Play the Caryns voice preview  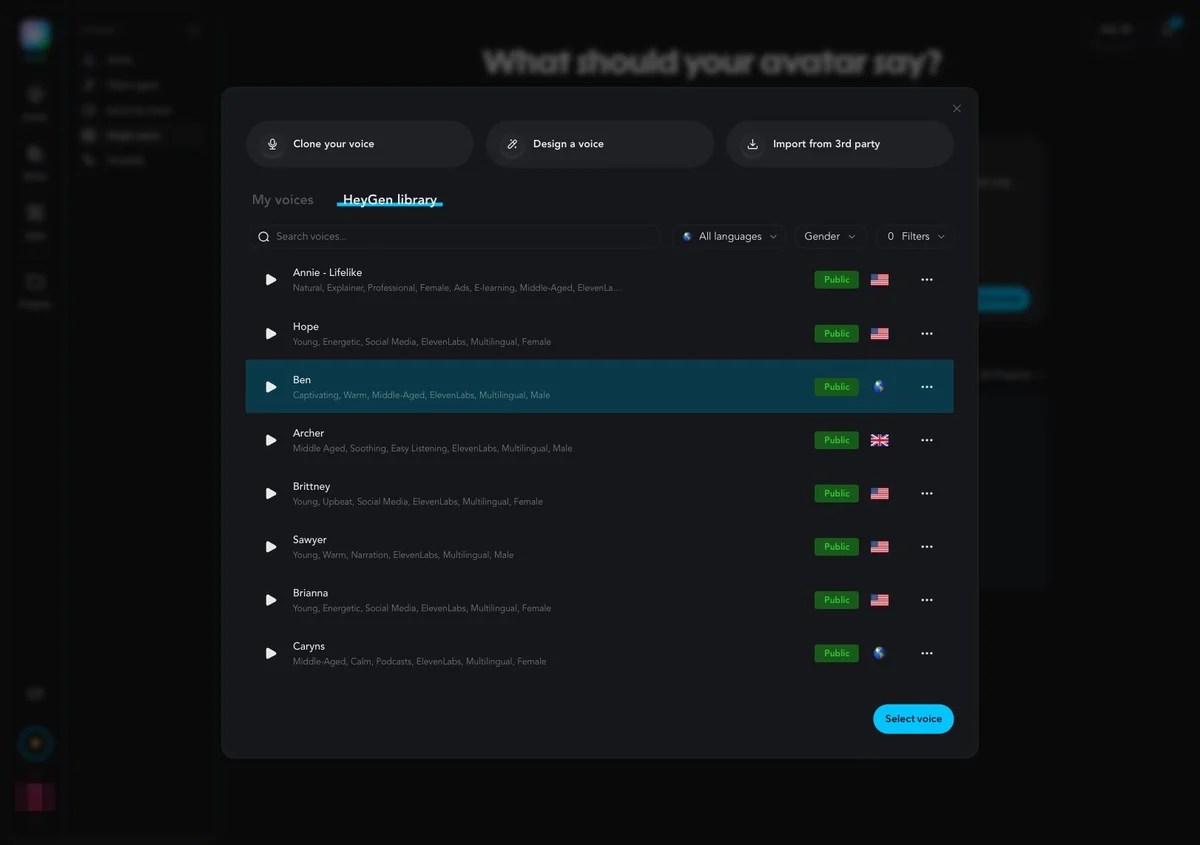(x=271, y=654)
